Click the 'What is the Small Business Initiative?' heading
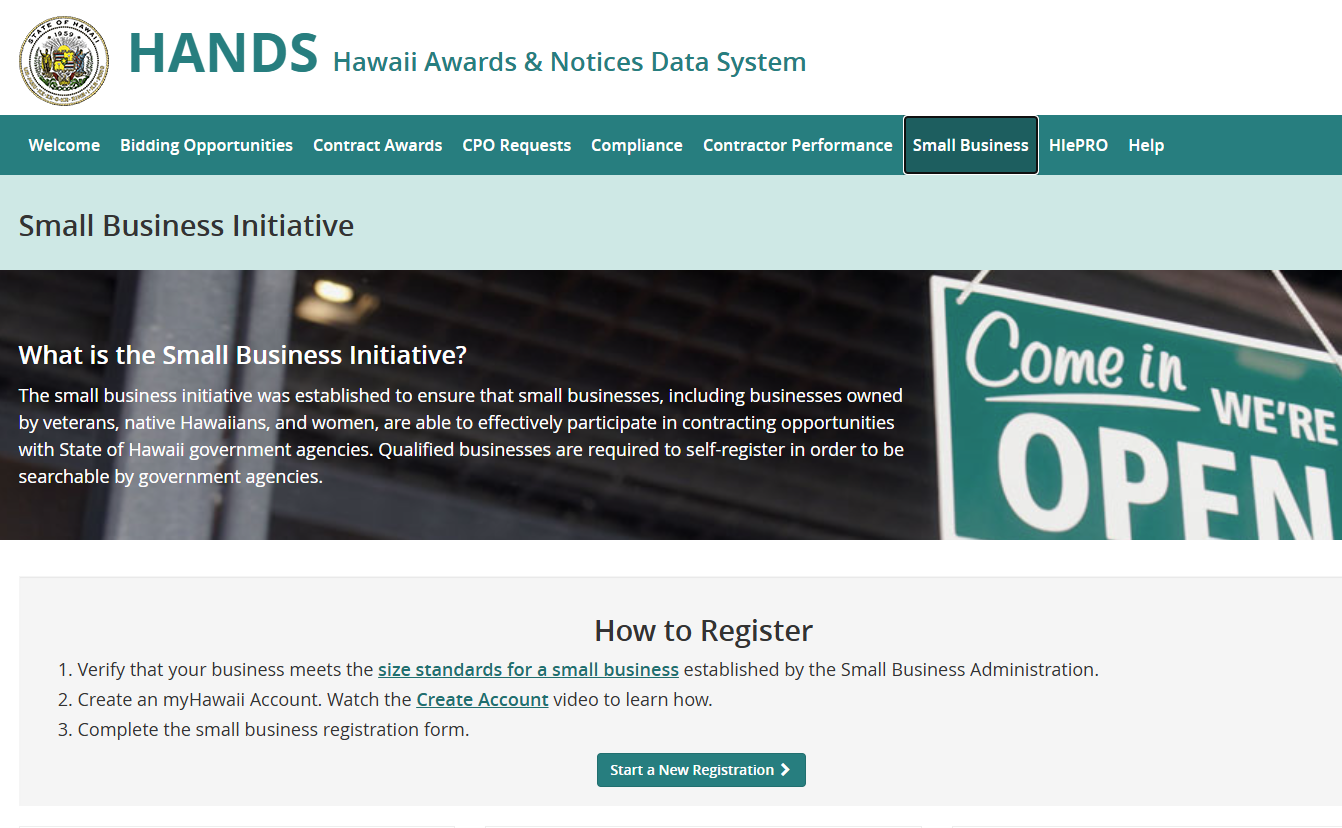The image size is (1342, 828). [x=243, y=355]
